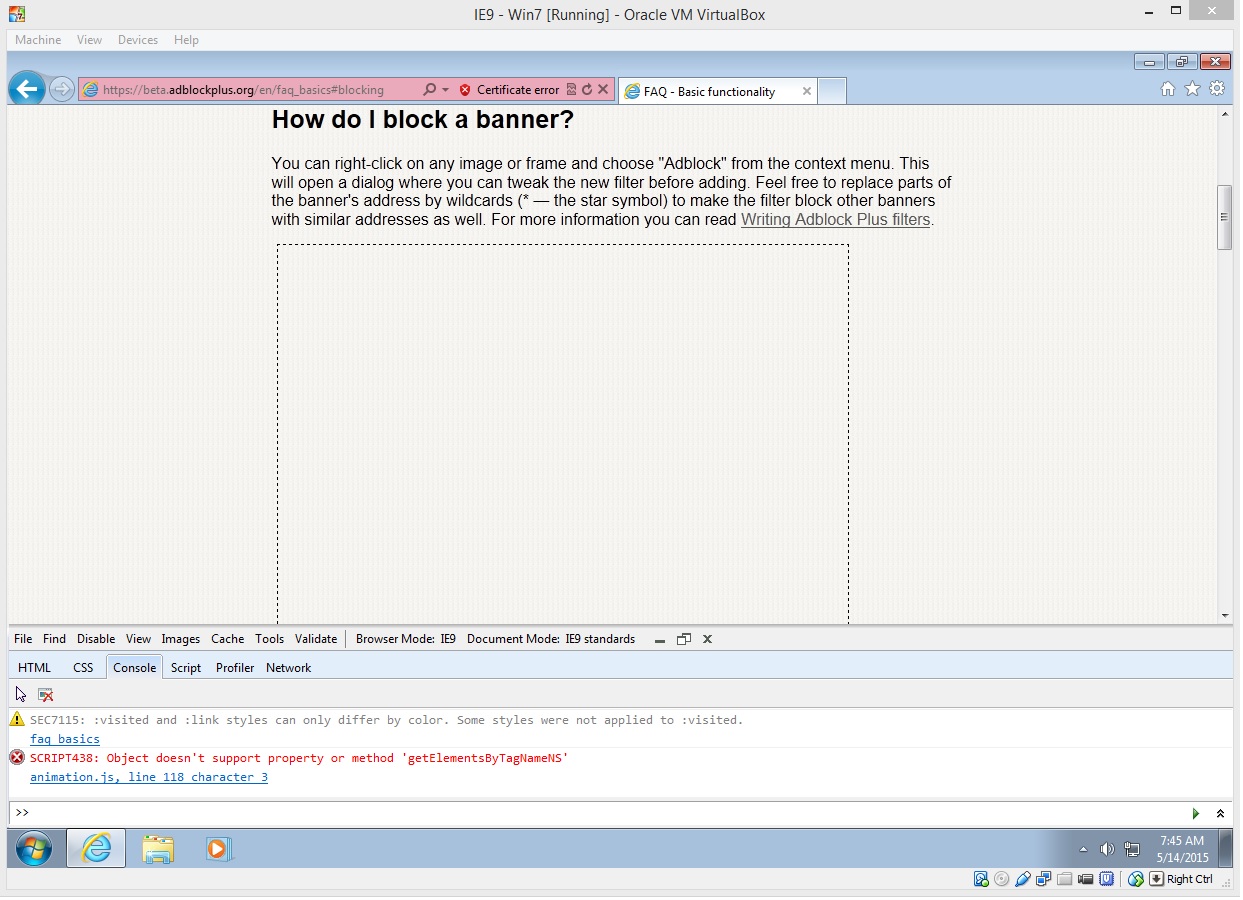
Task: Click the Internet Explorer taskbar icon
Action: point(96,849)
